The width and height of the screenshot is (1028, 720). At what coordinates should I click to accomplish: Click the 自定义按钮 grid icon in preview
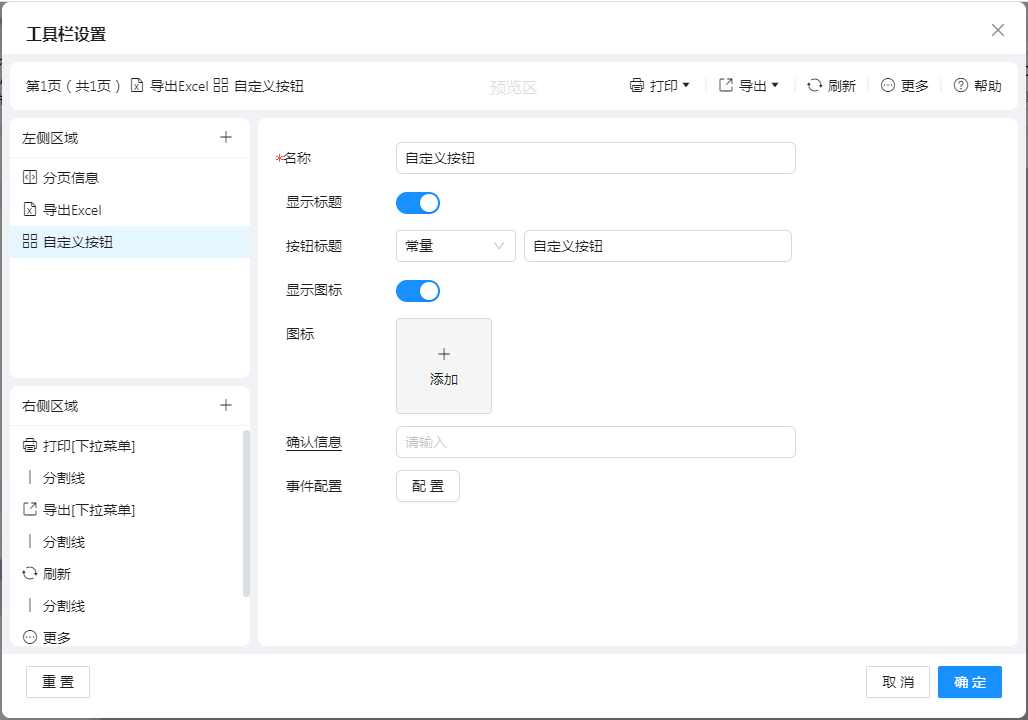221,86
